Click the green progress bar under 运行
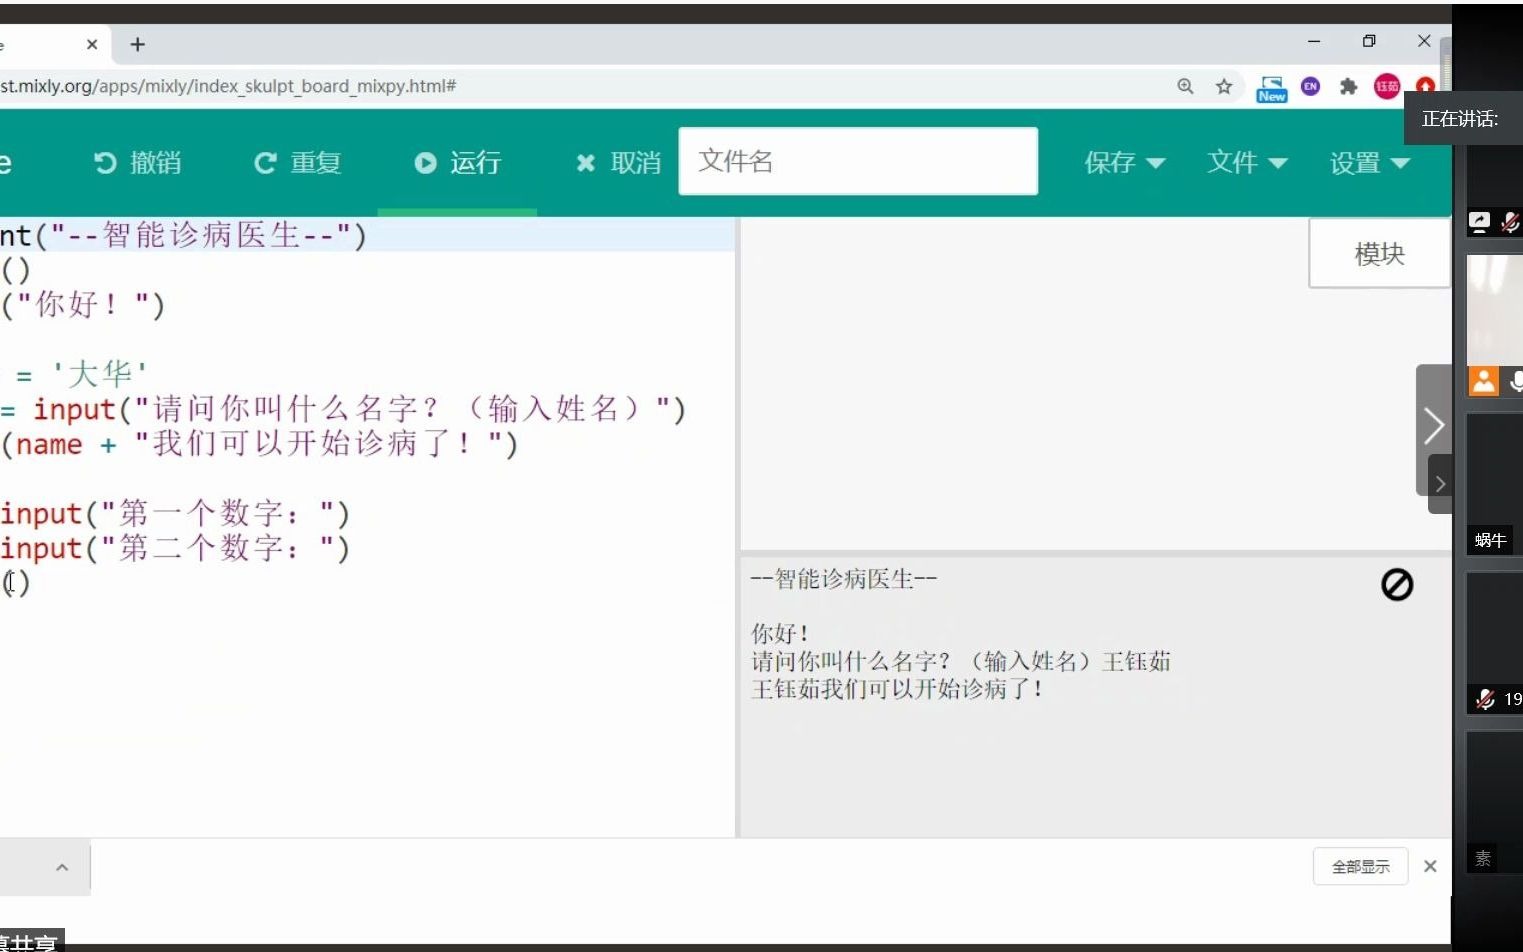 (x=457, y=210)
